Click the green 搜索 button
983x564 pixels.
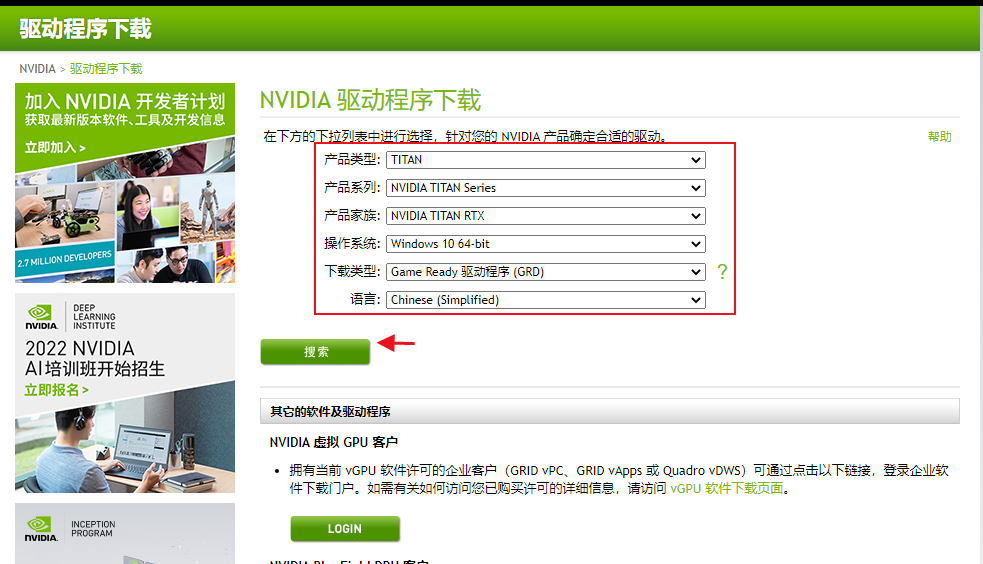click(x=315, y=352)
